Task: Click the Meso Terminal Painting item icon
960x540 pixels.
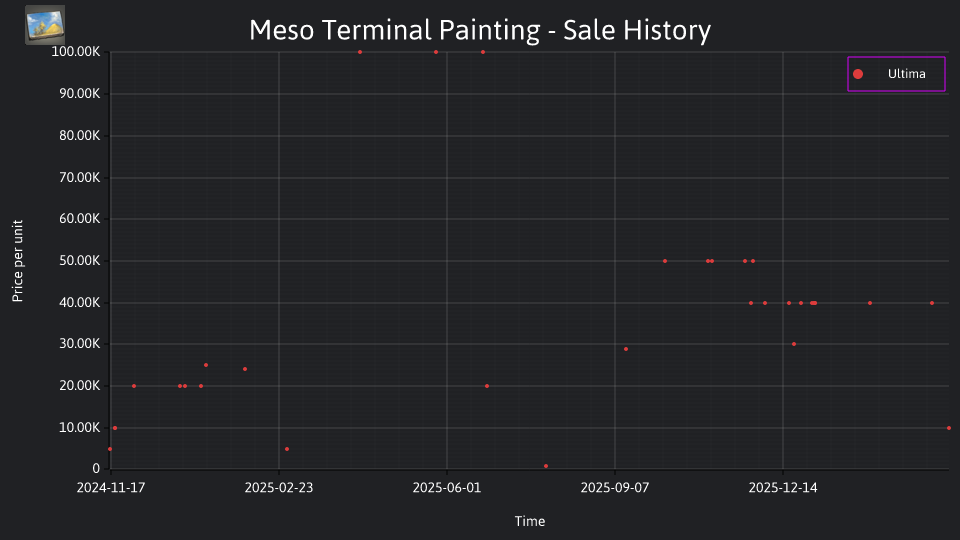Action: click(45, 25)
